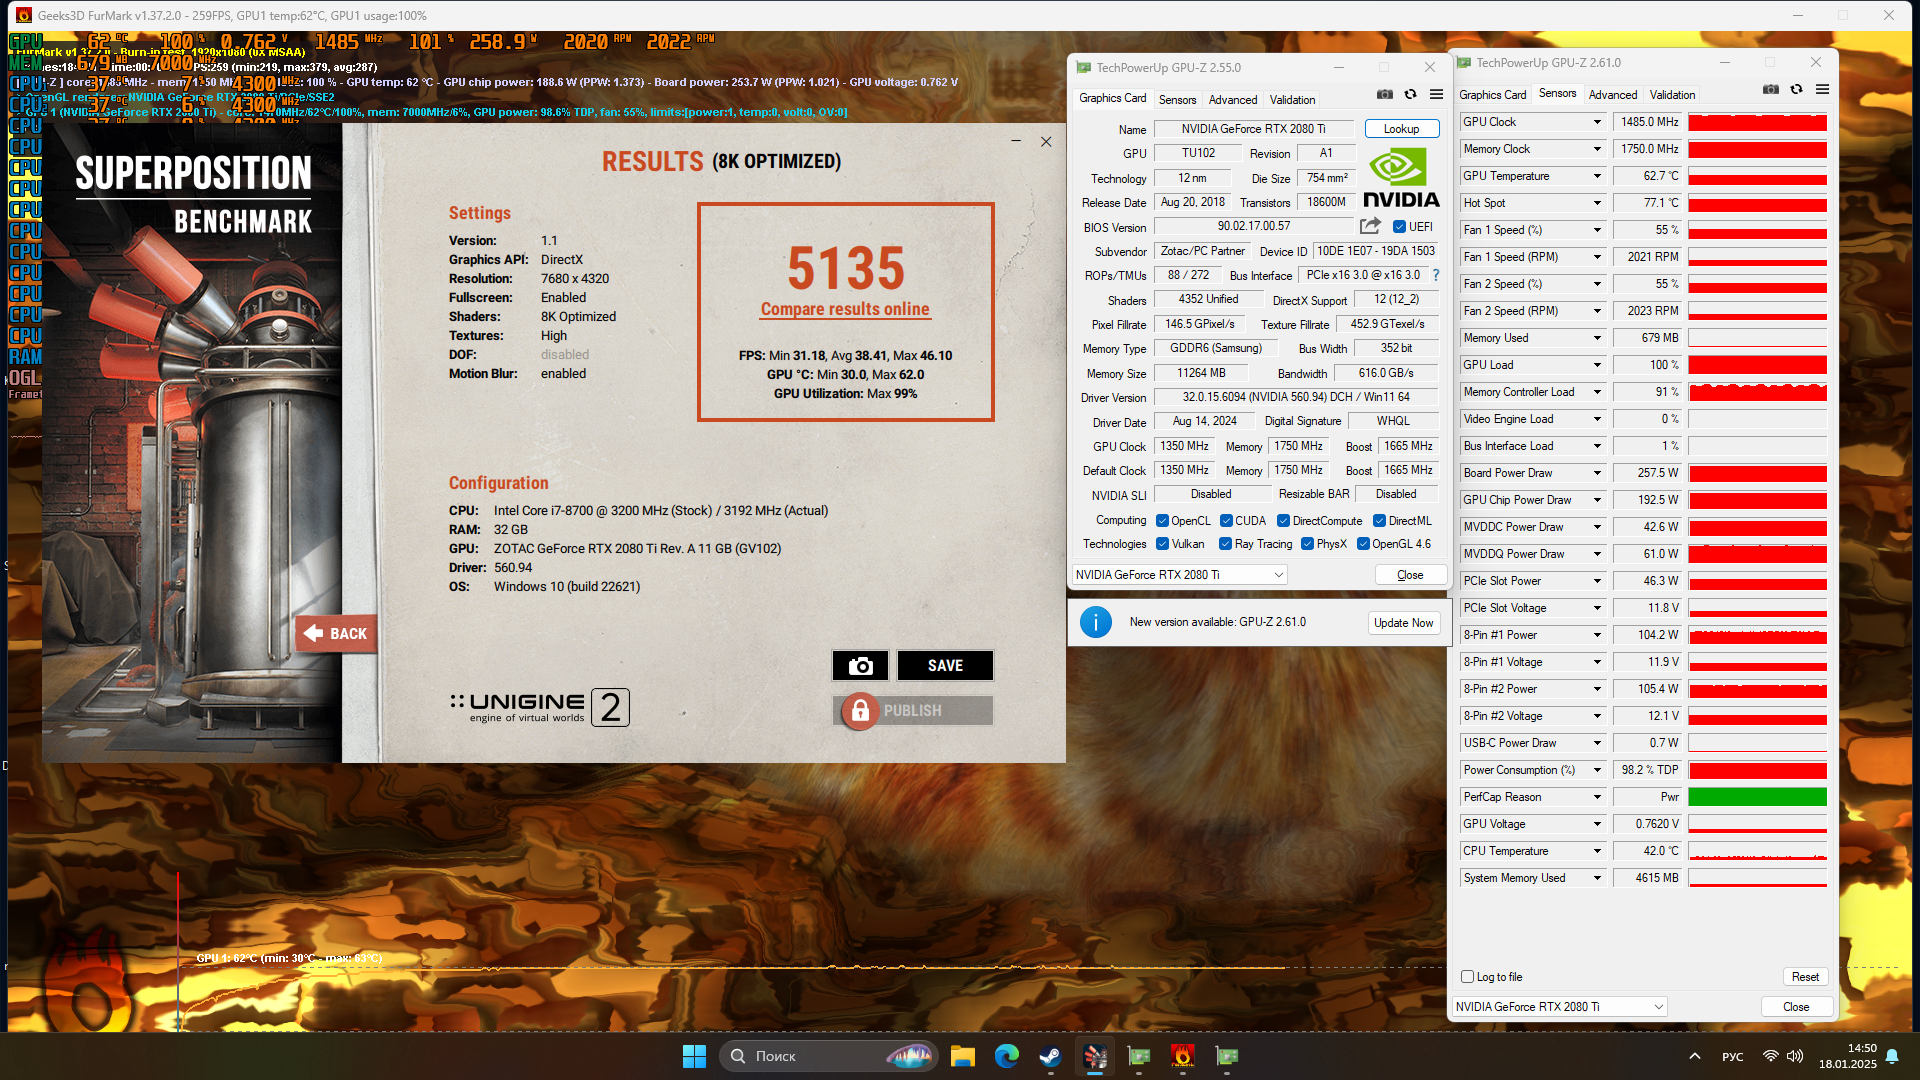Click the screenshot camera icon in Superposition results
The height and width of the screenshot is (1080, 1920).
(x=860, y=666)
